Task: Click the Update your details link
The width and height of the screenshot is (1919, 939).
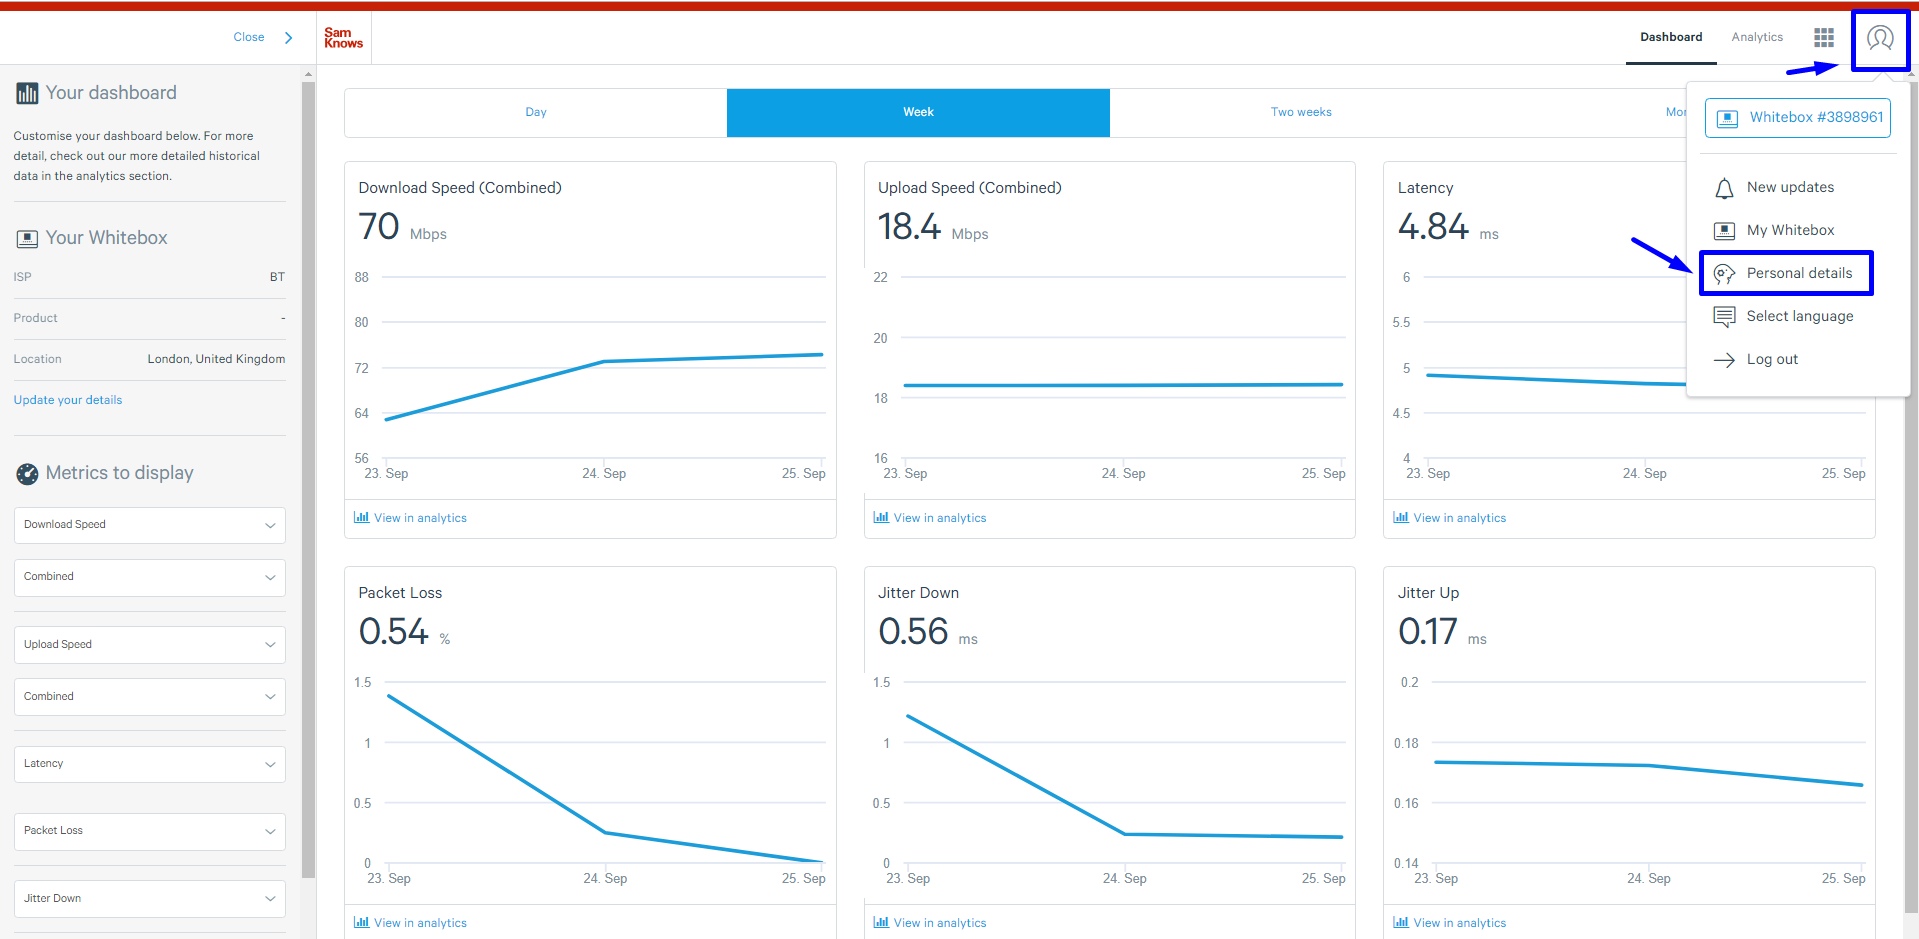Action: pyautogui.click(x=68, y=400)
